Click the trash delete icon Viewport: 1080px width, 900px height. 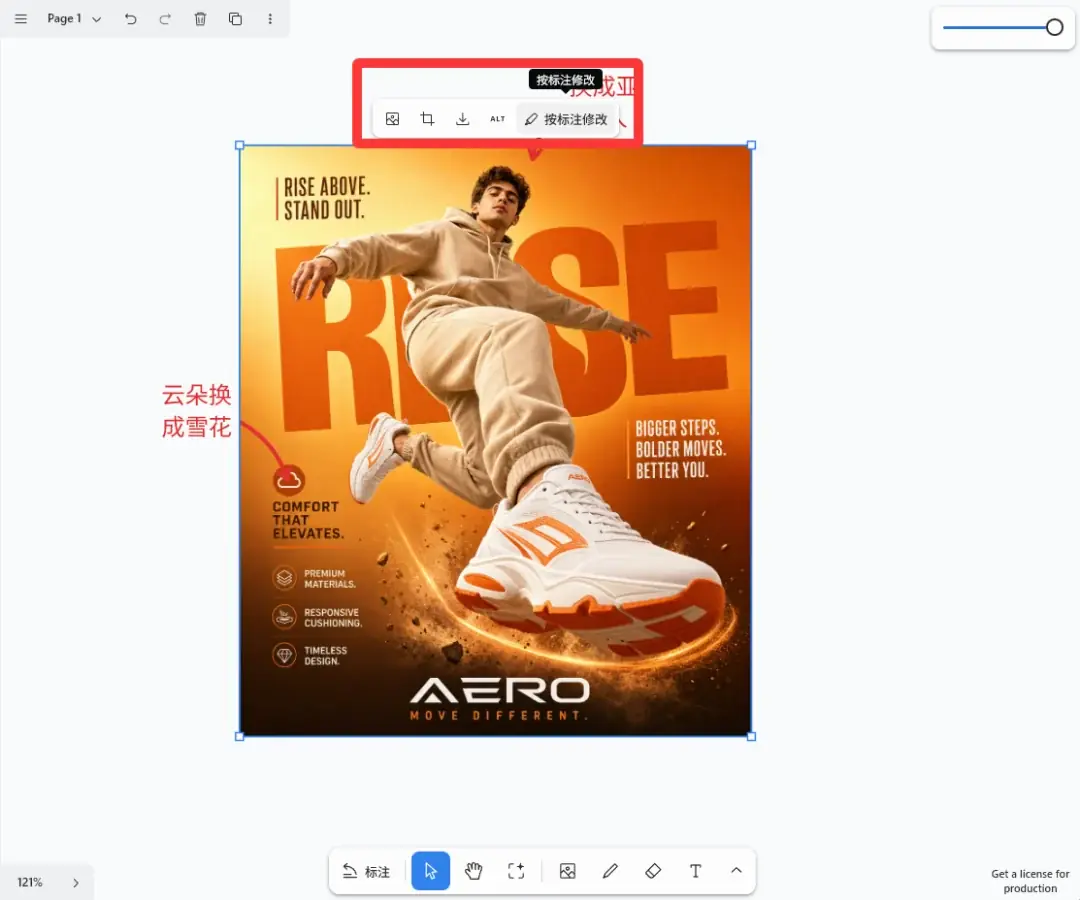pos(200,19)
